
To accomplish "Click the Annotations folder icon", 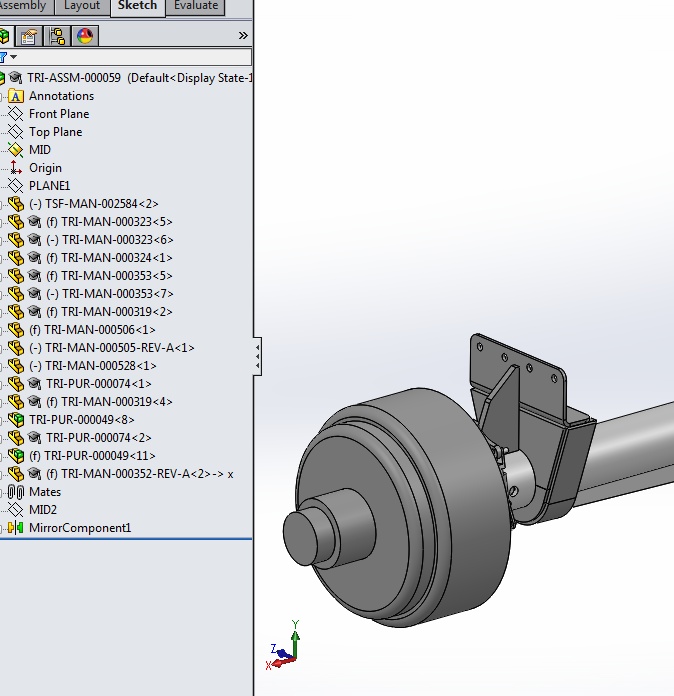I will (x=16, y=96).
